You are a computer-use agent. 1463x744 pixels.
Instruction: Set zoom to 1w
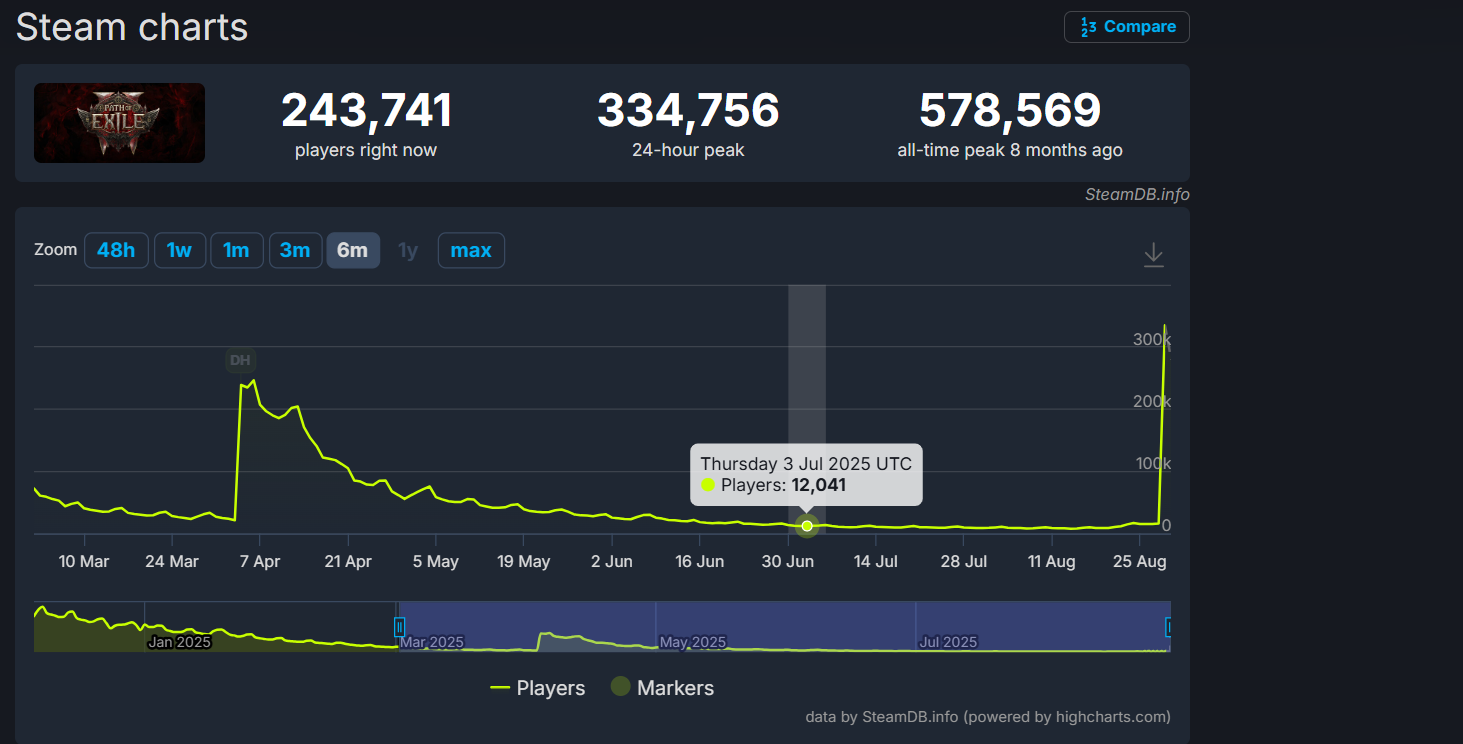tap(180, 250)
